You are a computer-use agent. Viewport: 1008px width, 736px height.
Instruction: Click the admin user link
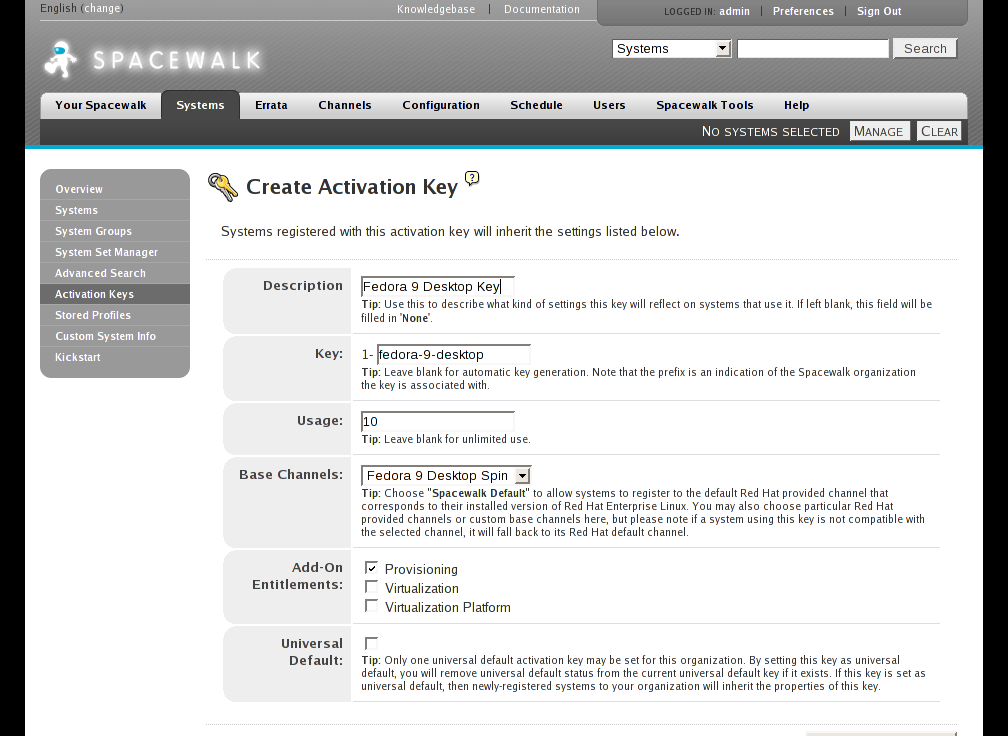[734, 12]
